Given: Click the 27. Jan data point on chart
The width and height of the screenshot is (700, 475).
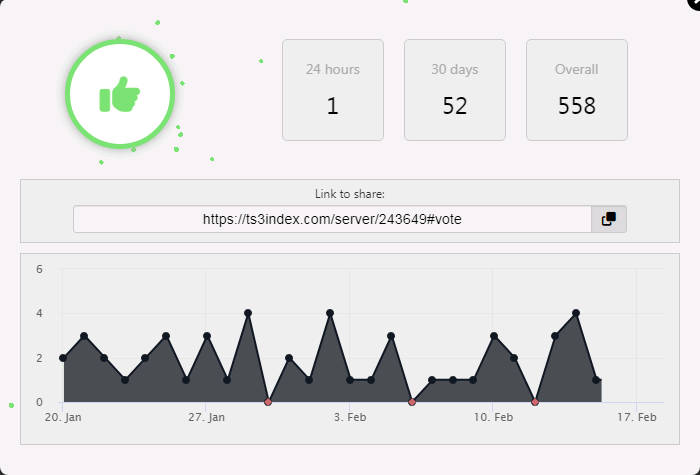Looking at the screenshot, I should (207, 336).
